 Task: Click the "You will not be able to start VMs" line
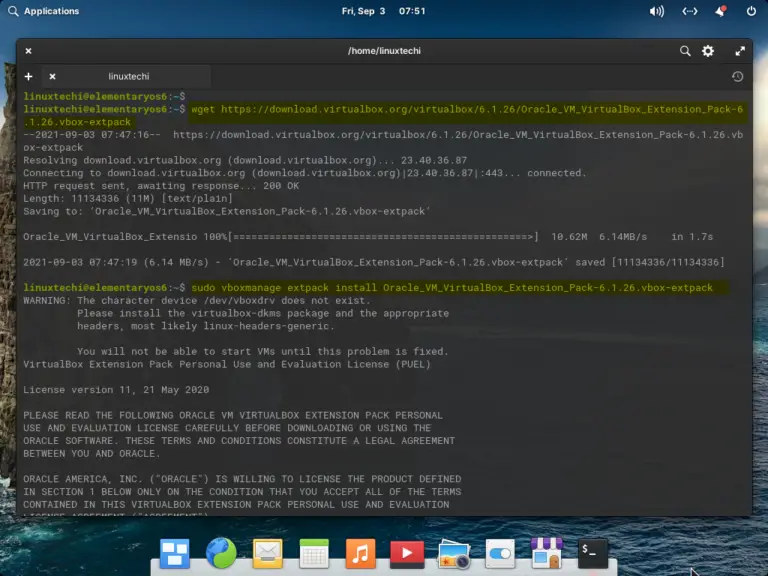(x=263, y=352)
